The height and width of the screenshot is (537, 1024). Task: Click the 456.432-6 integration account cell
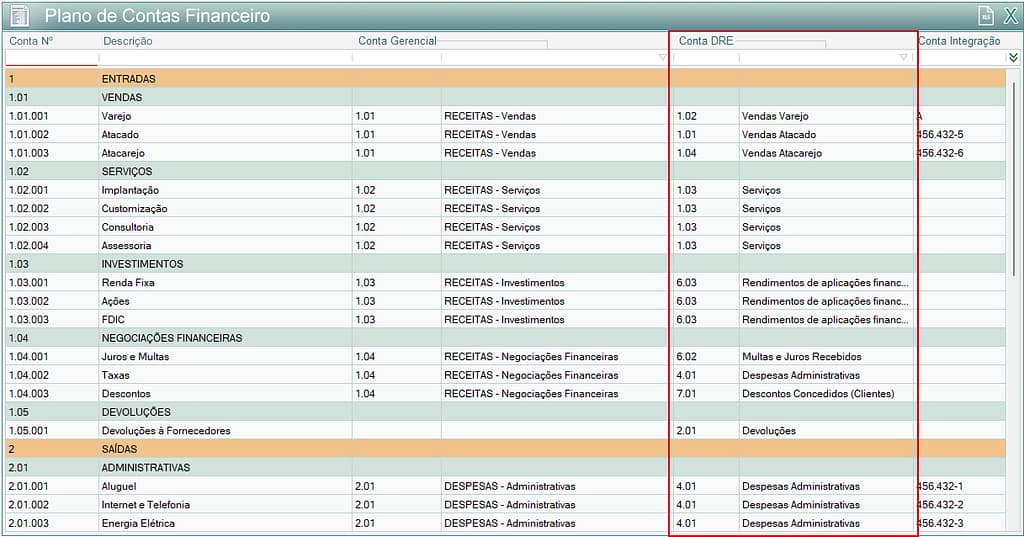click(x=961, y=153)
